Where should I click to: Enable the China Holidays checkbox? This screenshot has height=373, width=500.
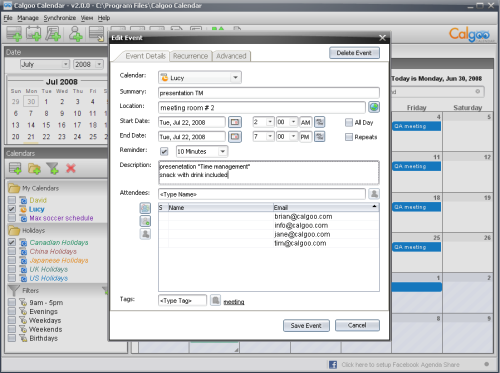12,251
